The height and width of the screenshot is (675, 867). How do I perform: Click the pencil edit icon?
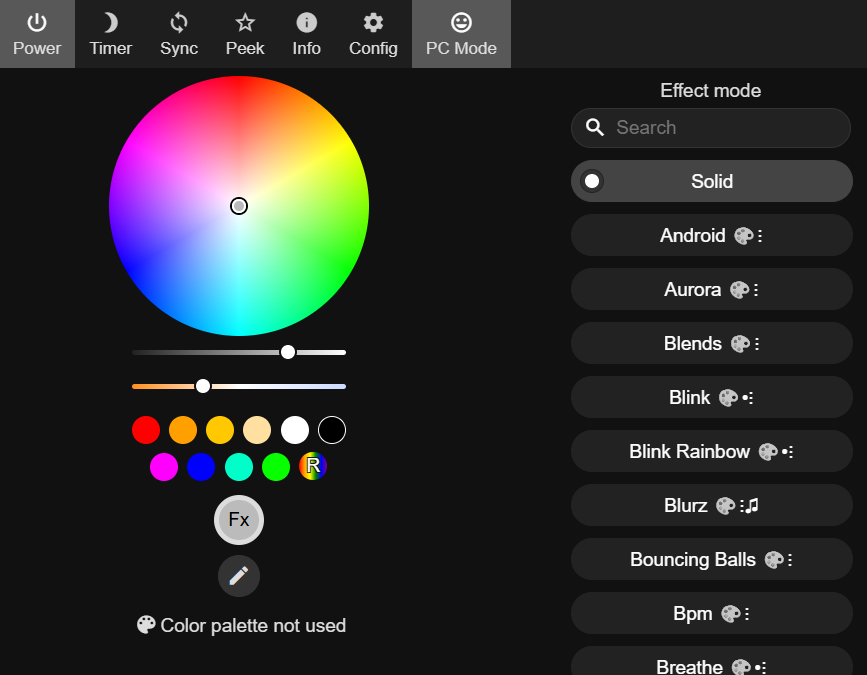click(239, 576)
